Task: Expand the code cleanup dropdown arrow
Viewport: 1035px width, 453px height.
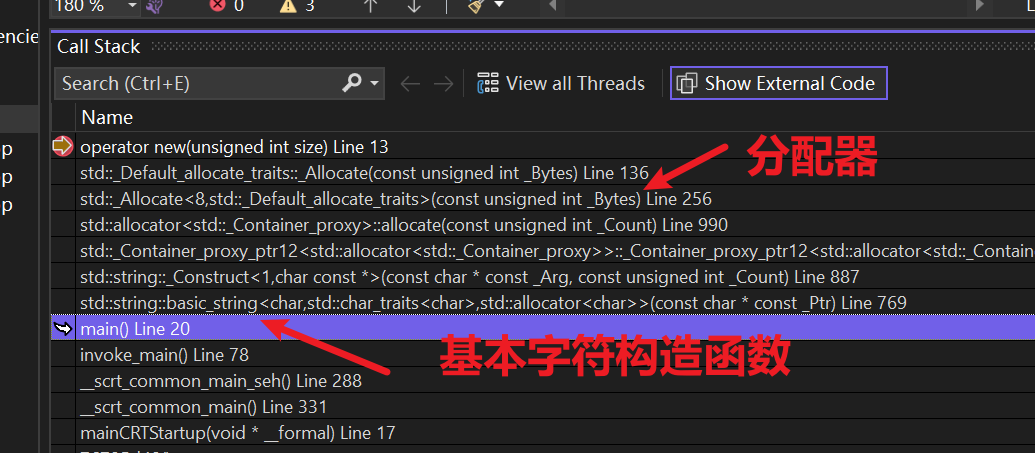Action: [499, 6]
